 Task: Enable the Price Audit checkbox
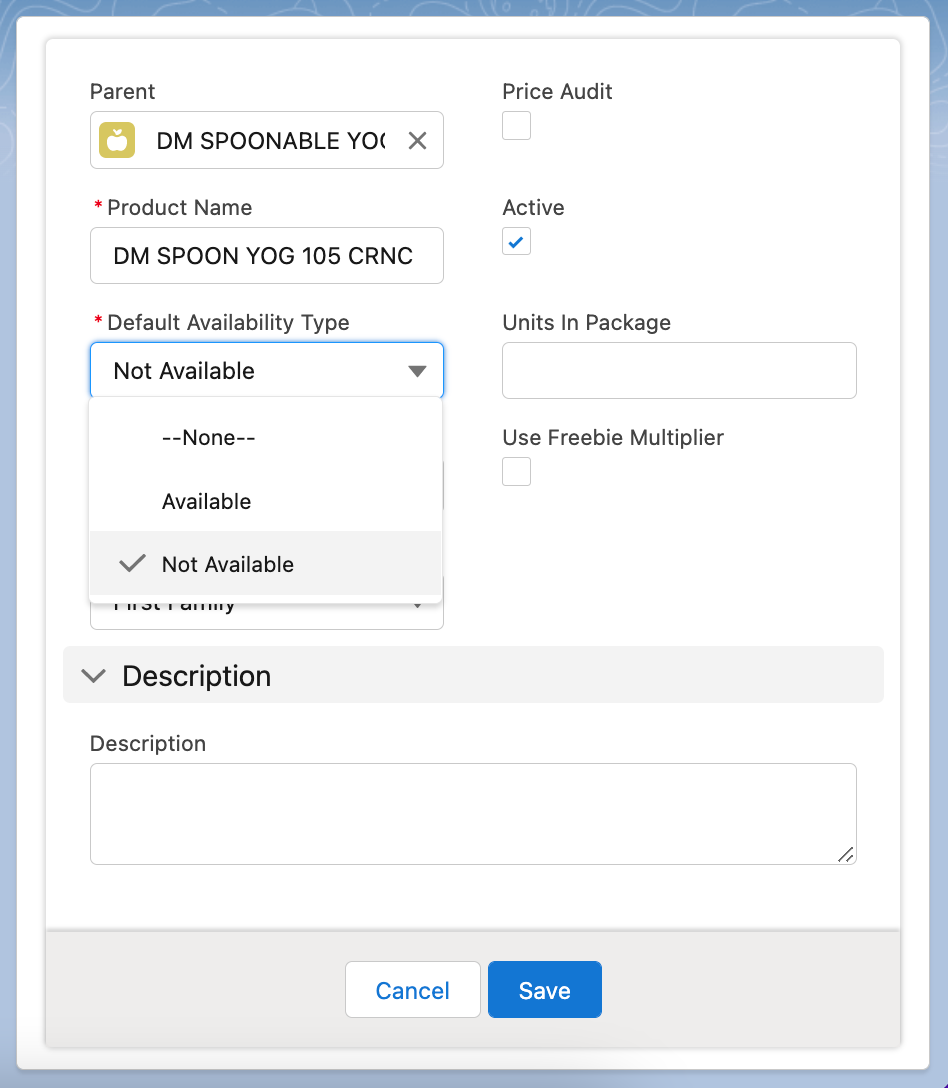[516, 126]
